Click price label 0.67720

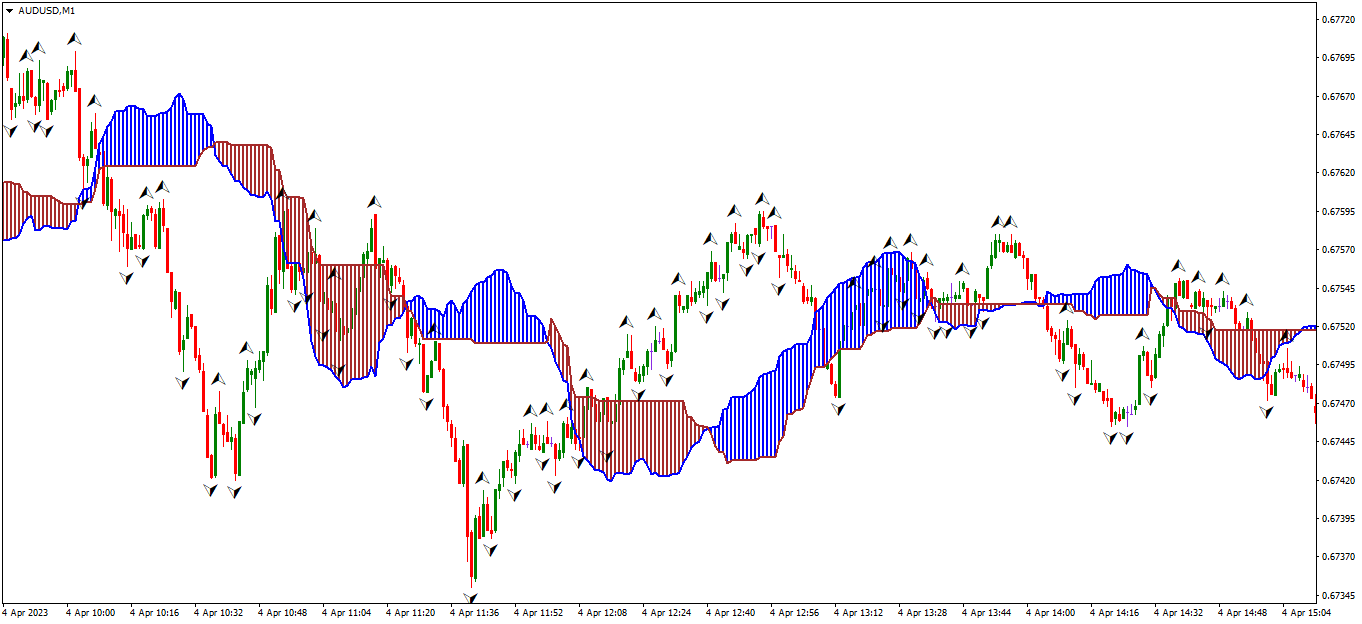coord(1337,19)
